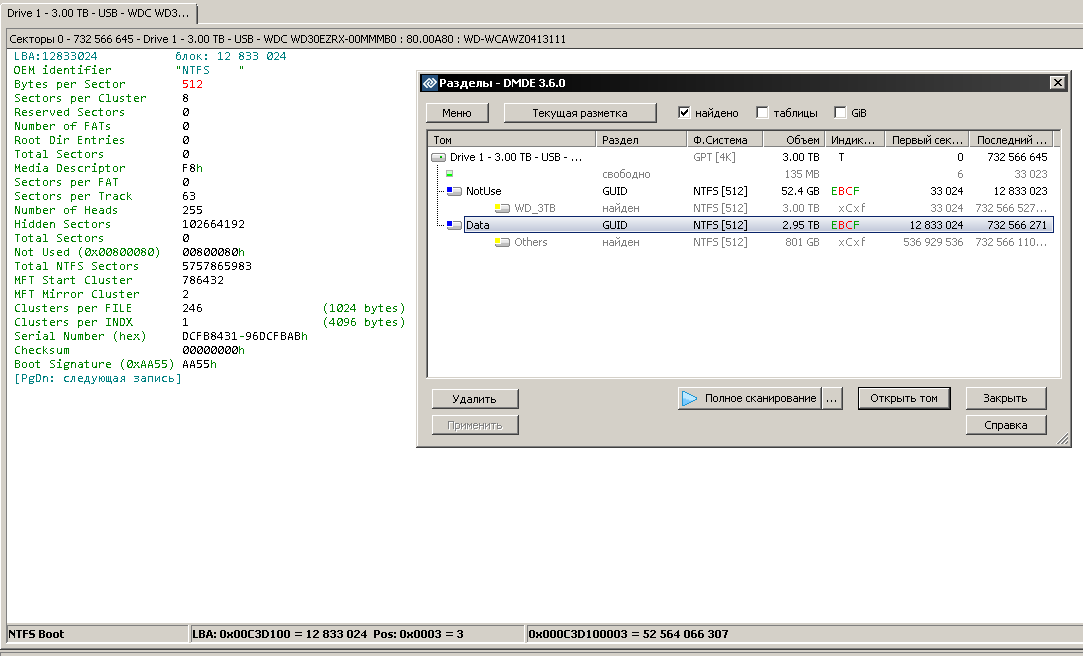Toggle the GiB units checkbox

pyautogui.click(x=840, y=113)
